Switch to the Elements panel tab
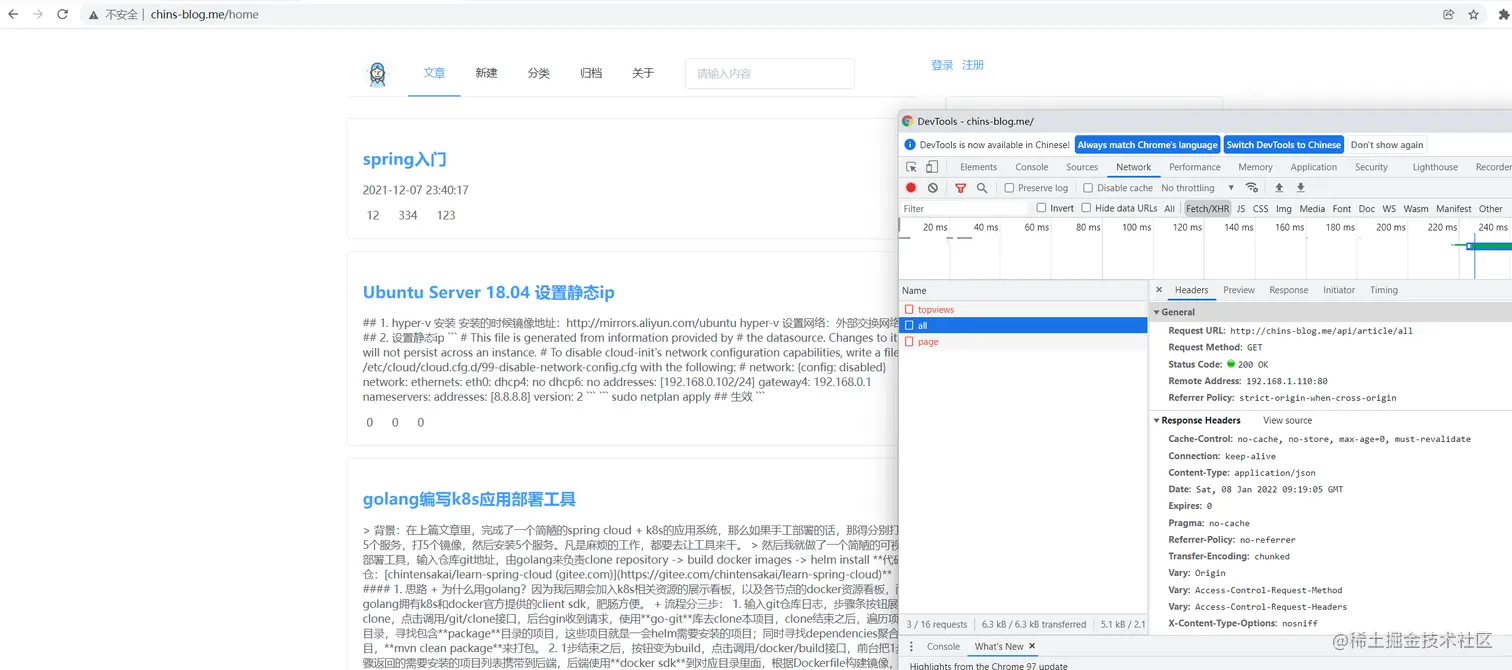Screen dimensions: 1512x670 (978, 167)
